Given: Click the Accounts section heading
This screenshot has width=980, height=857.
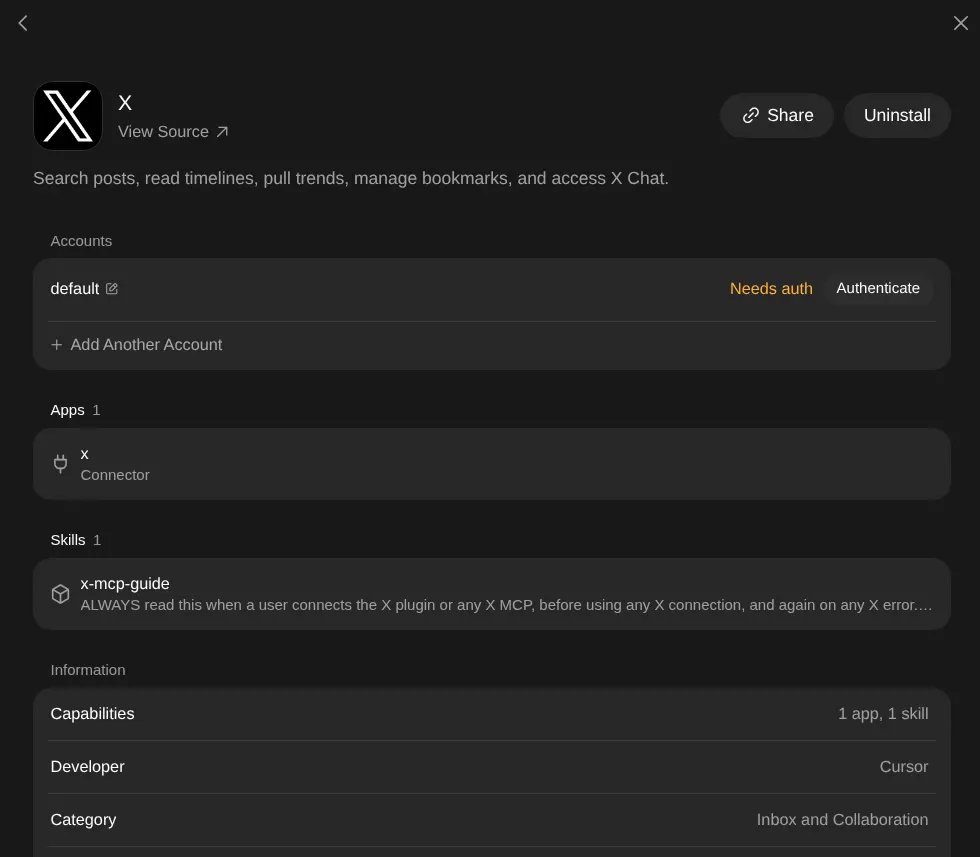Looking at the screenshot, I should 81,241.
